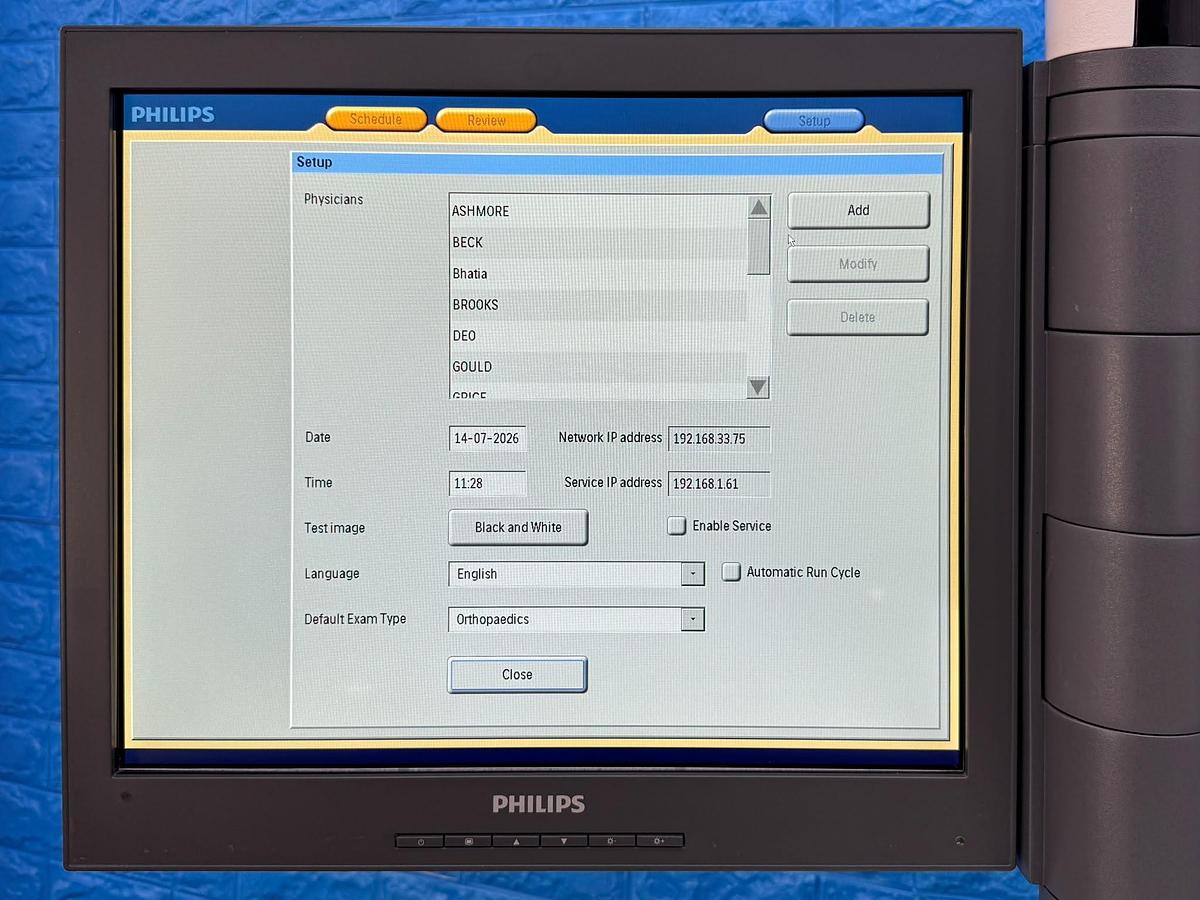This screenshot has height=900, width=1200.
Task: Click the Close button in Setup
Action: point(517,674)
